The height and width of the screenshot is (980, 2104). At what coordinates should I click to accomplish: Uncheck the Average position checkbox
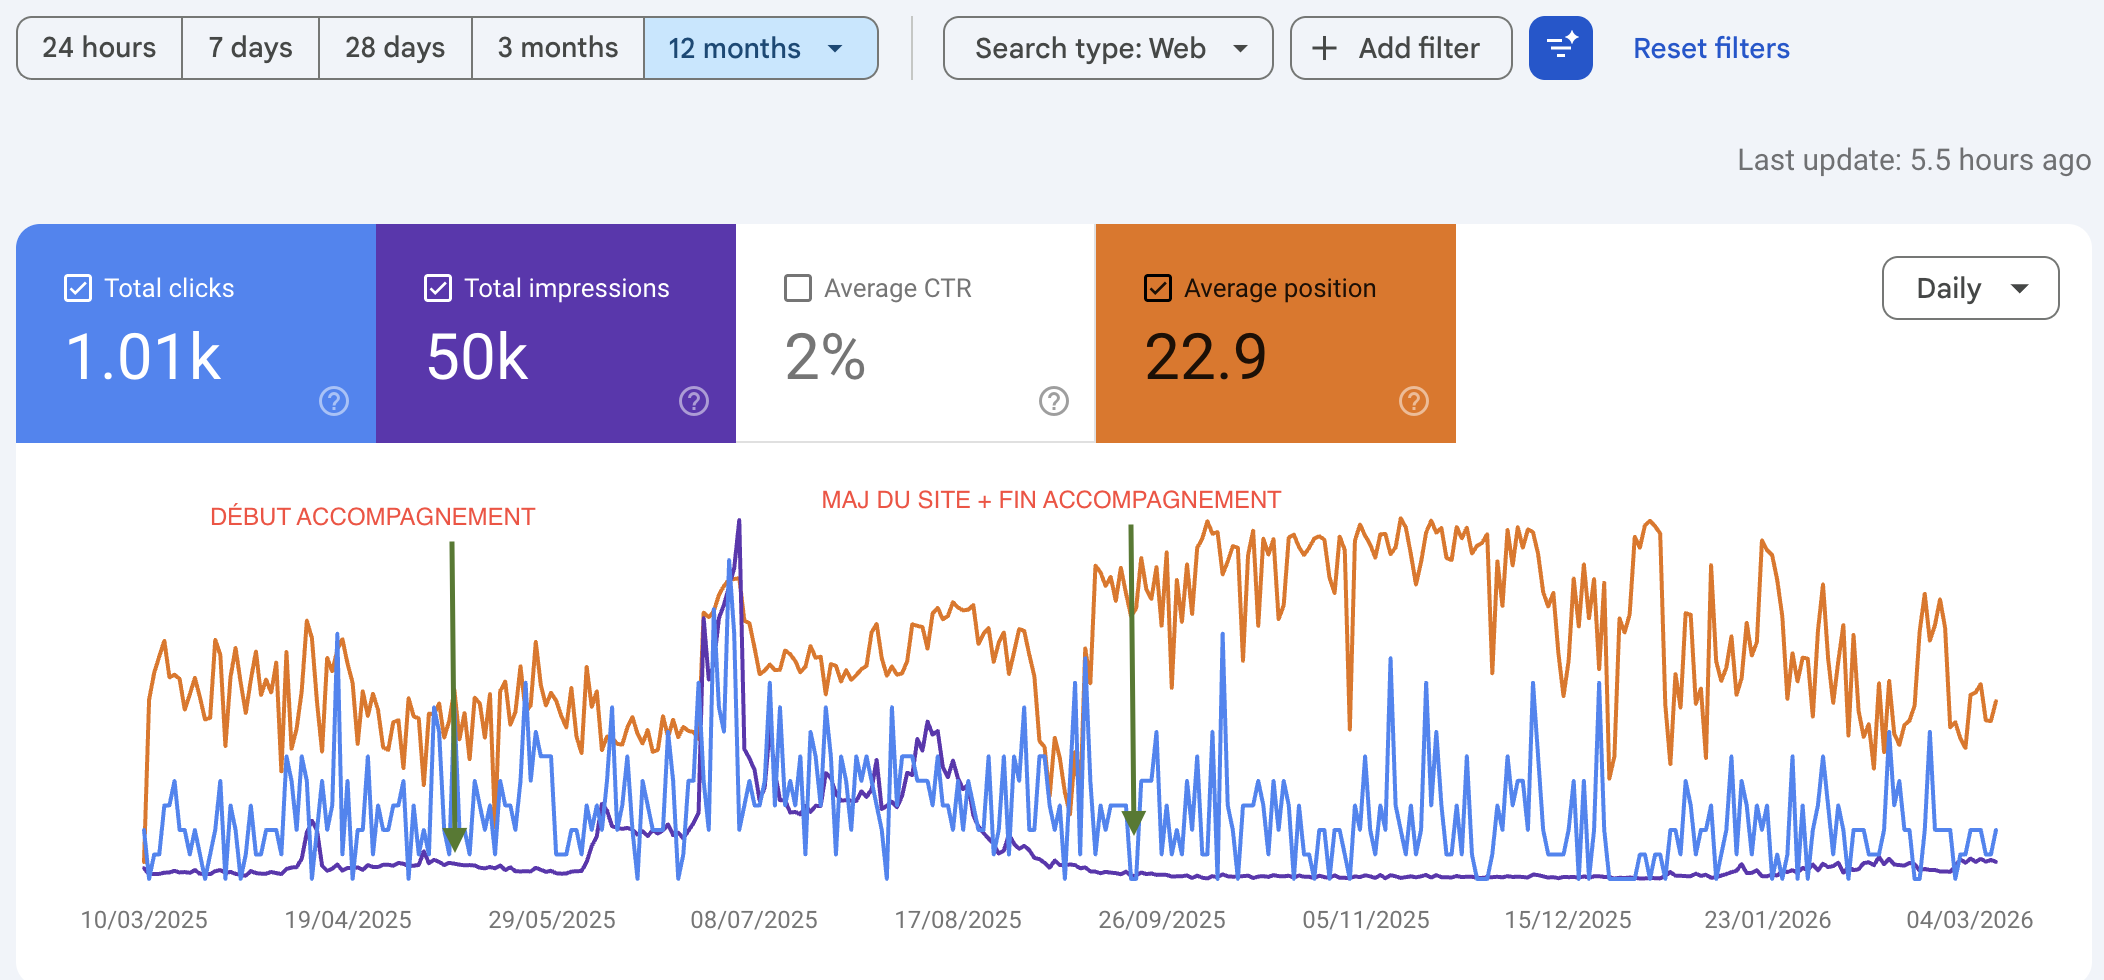click(1158, 288)
